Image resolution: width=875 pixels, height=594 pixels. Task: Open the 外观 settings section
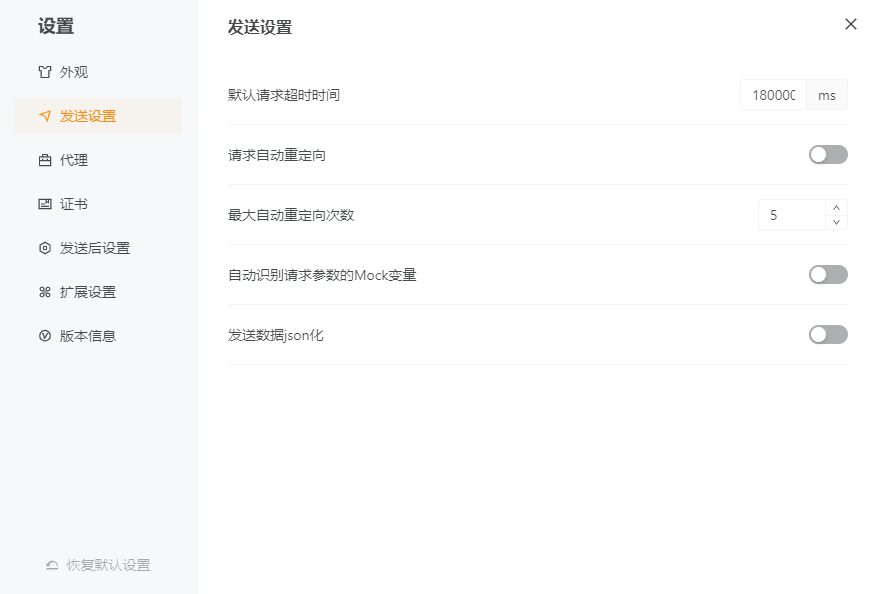[x=98, y=72]
